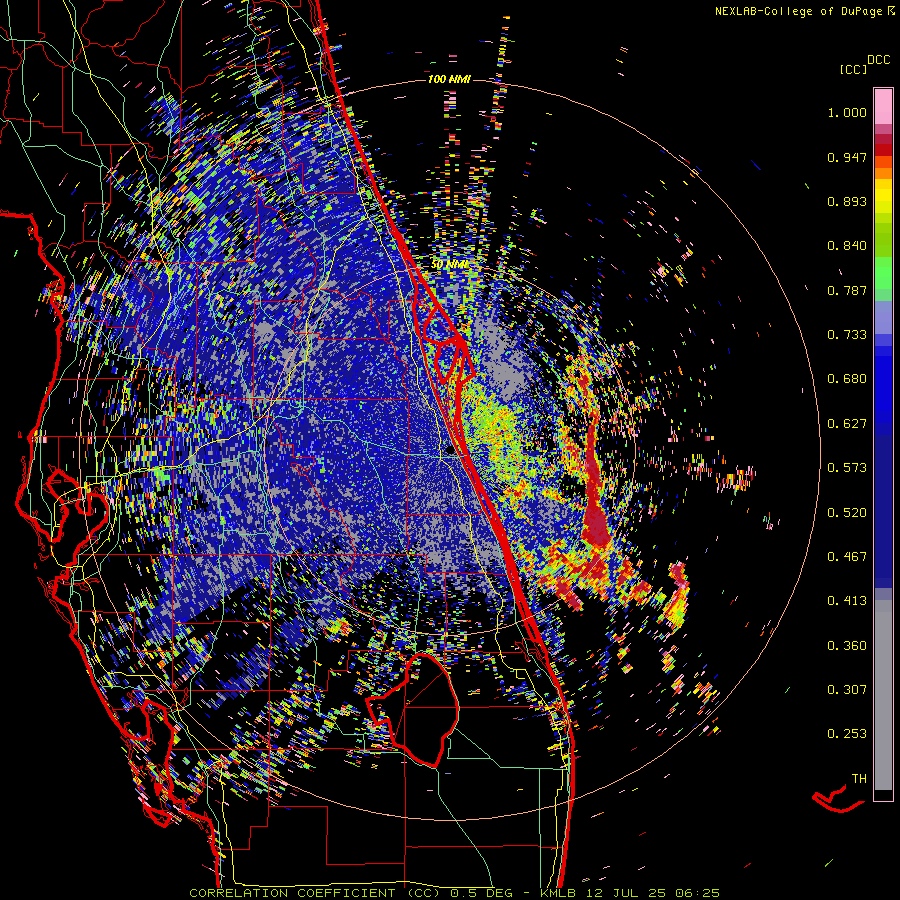Image resolution: width=900 pixels, height=900 pixels.
Task: Select the bright green segment of the color bar
Action: (883, 273)
